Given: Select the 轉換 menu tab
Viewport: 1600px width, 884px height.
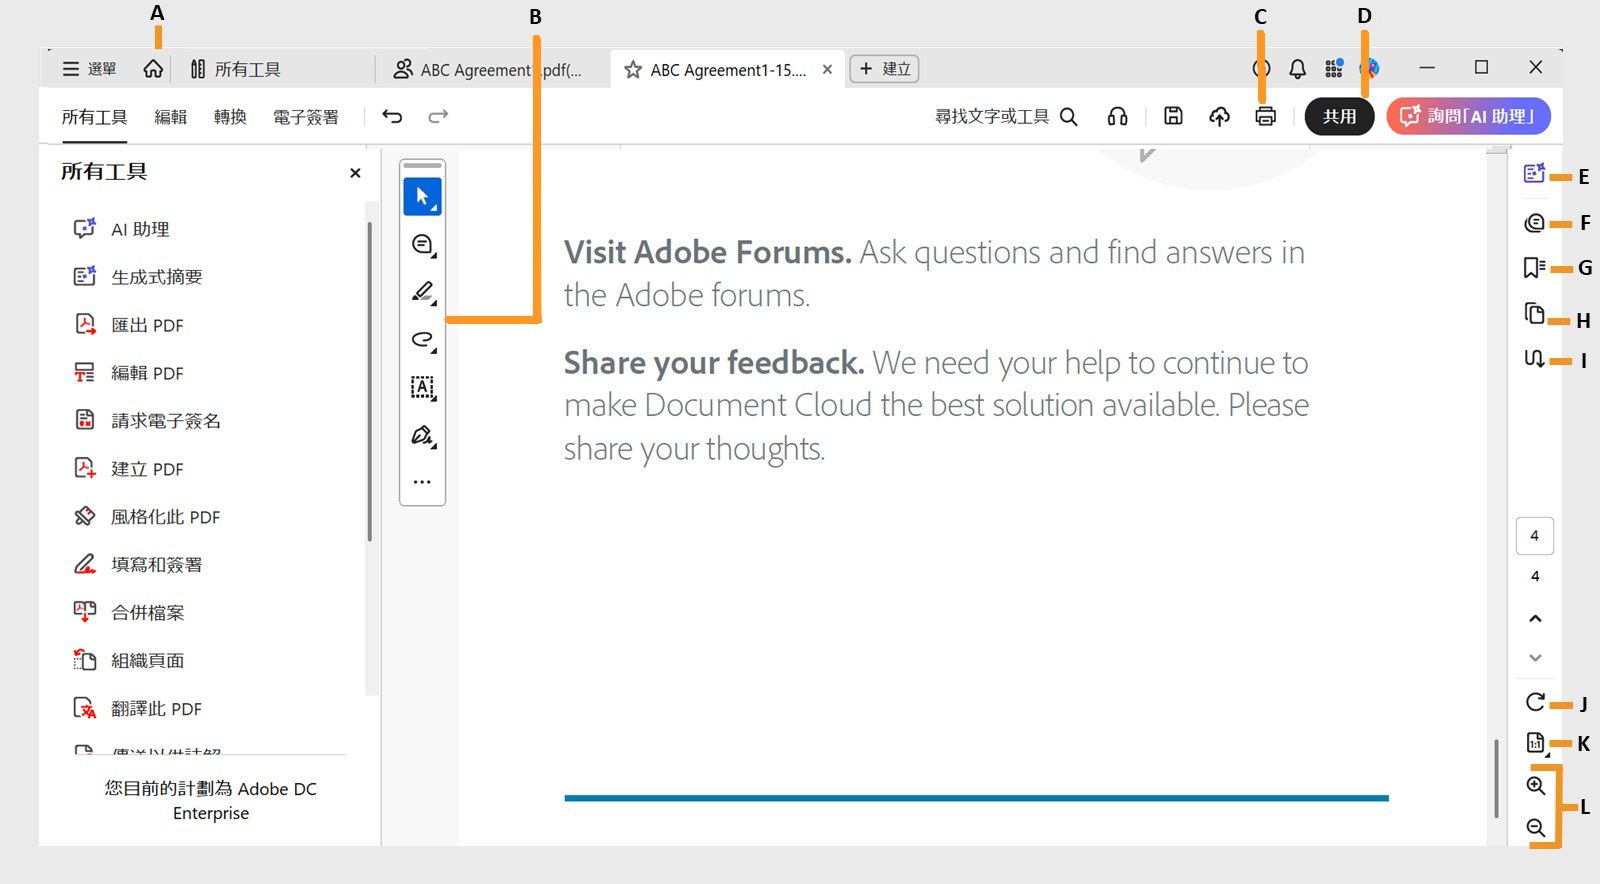Looking at the screenshot, I should 230,117.
